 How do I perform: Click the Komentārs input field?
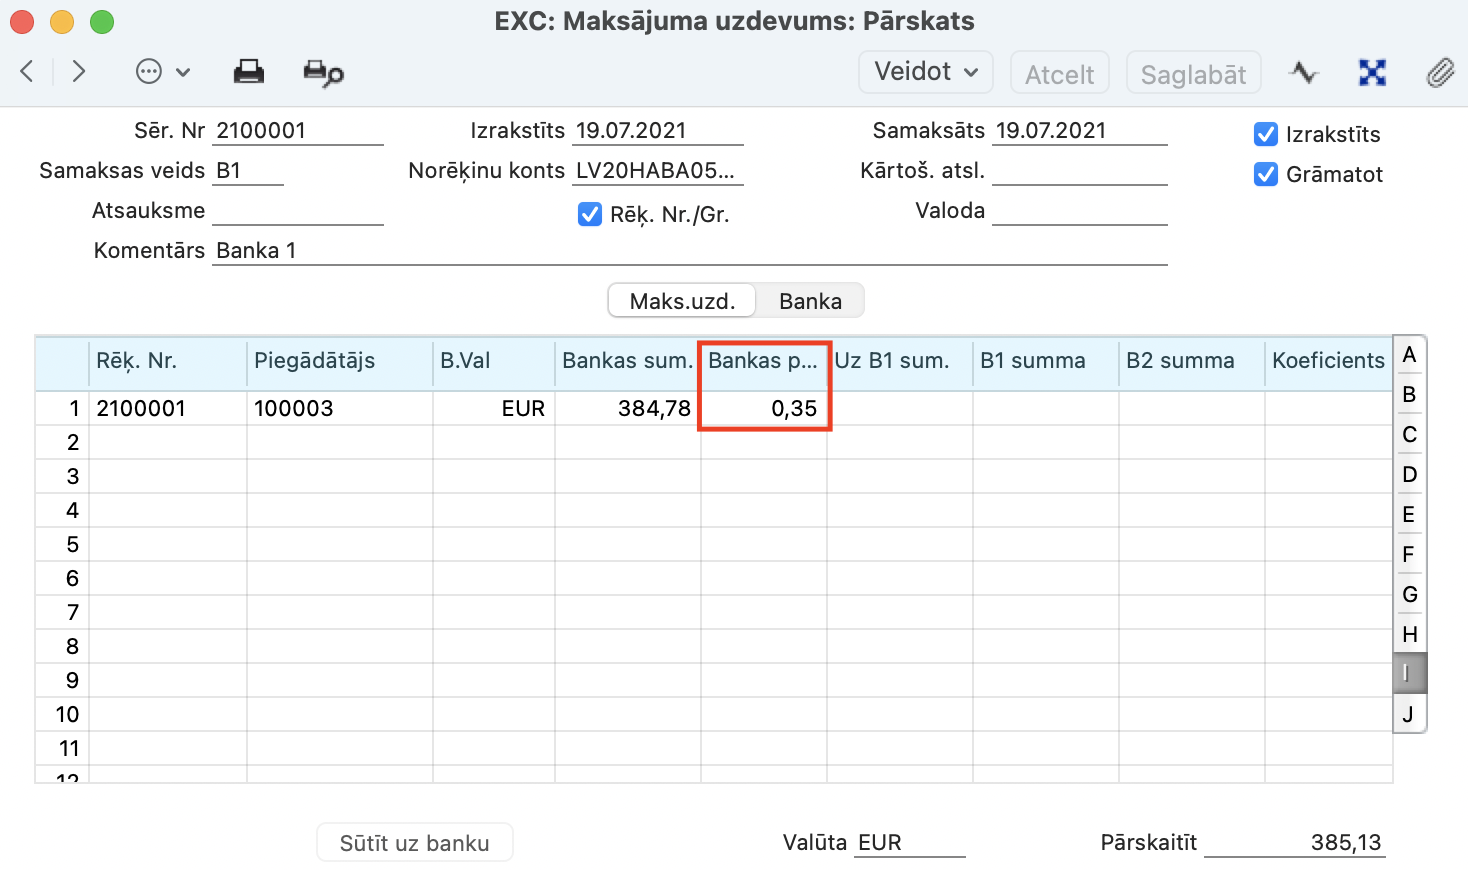pyautogui.click(x=688, y=251)
